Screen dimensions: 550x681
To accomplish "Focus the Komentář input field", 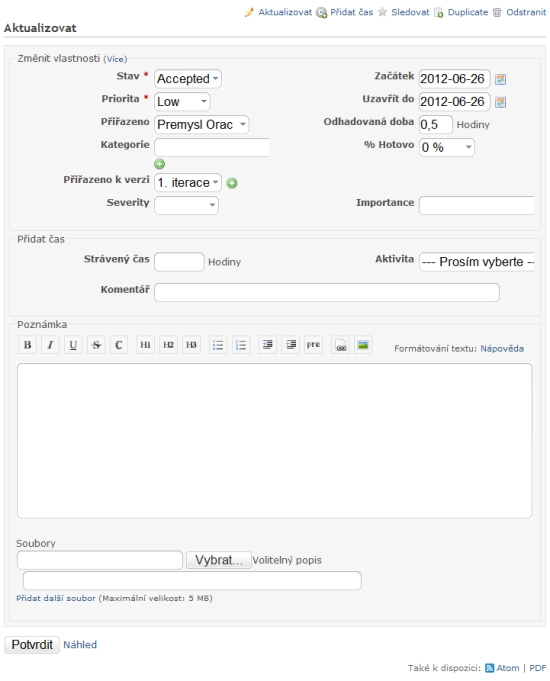I will click(x=327, y=292).
